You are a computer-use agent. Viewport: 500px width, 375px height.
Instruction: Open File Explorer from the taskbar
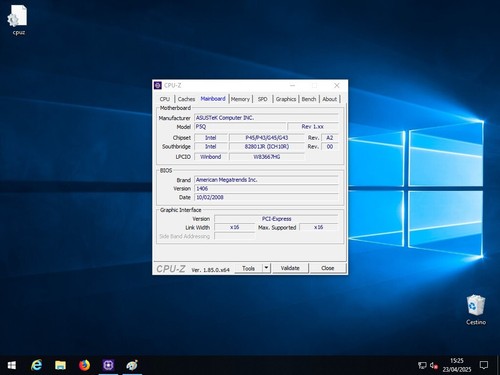pos(60,365)
